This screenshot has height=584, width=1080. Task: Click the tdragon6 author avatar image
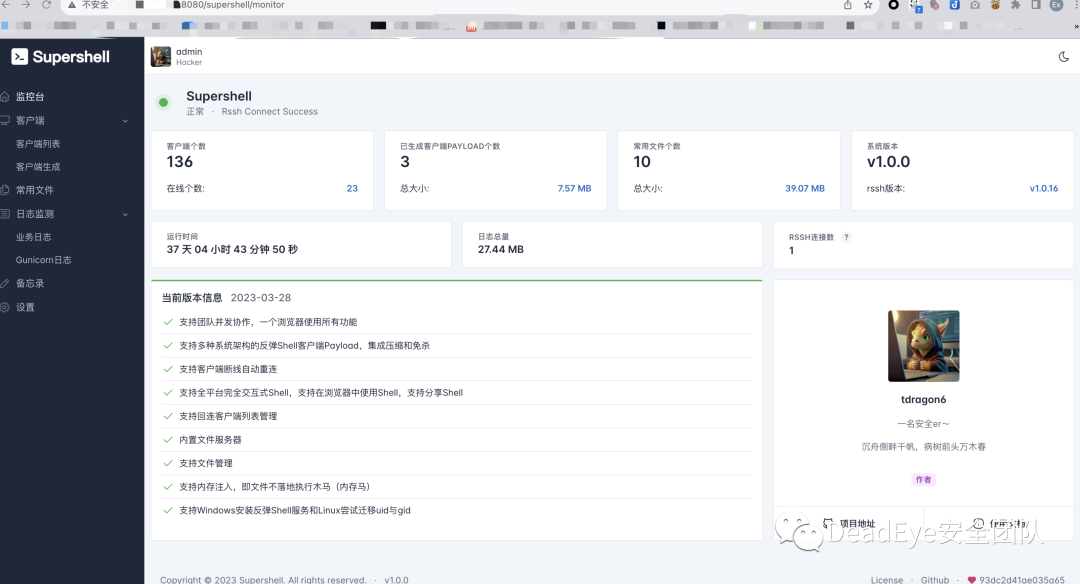tap(923, 346)
